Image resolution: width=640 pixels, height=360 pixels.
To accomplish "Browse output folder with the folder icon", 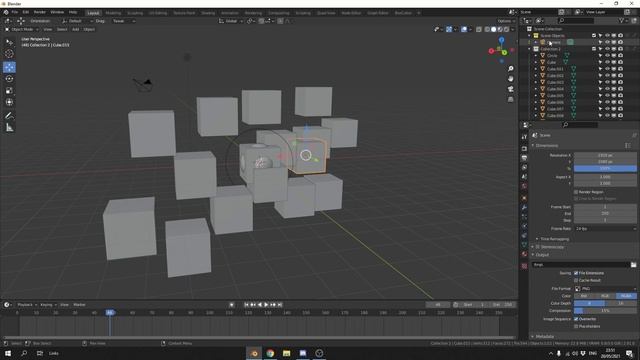I will pos(633,265).
